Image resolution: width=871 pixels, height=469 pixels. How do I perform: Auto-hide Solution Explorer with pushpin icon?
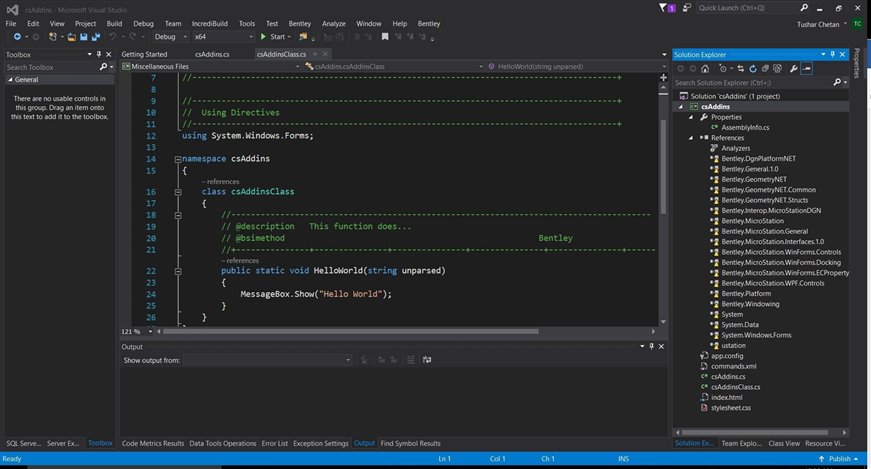pos(833,54)
